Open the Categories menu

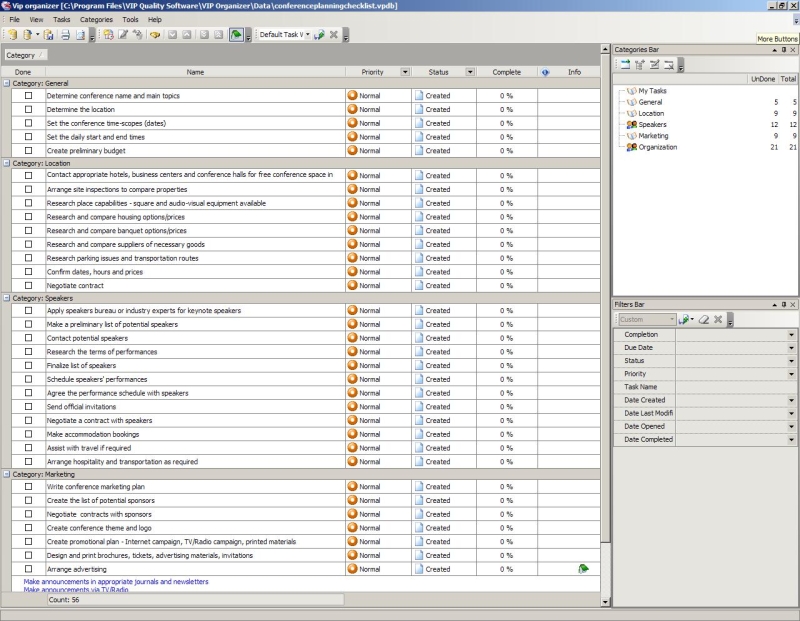(x=96, y=19)
